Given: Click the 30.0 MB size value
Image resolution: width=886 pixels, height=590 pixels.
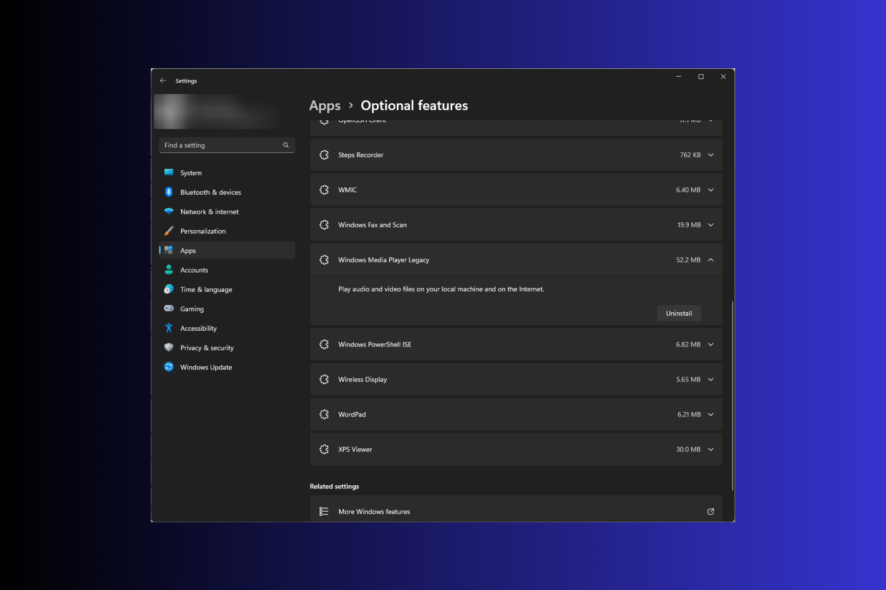Looking at the screenshot, I should [688, 449].
